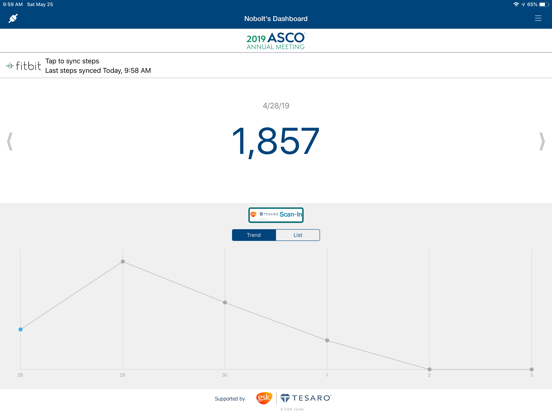Click the gsk sponsor logo
This screenshot has height=414, width=552.
[x=264, y=398]
